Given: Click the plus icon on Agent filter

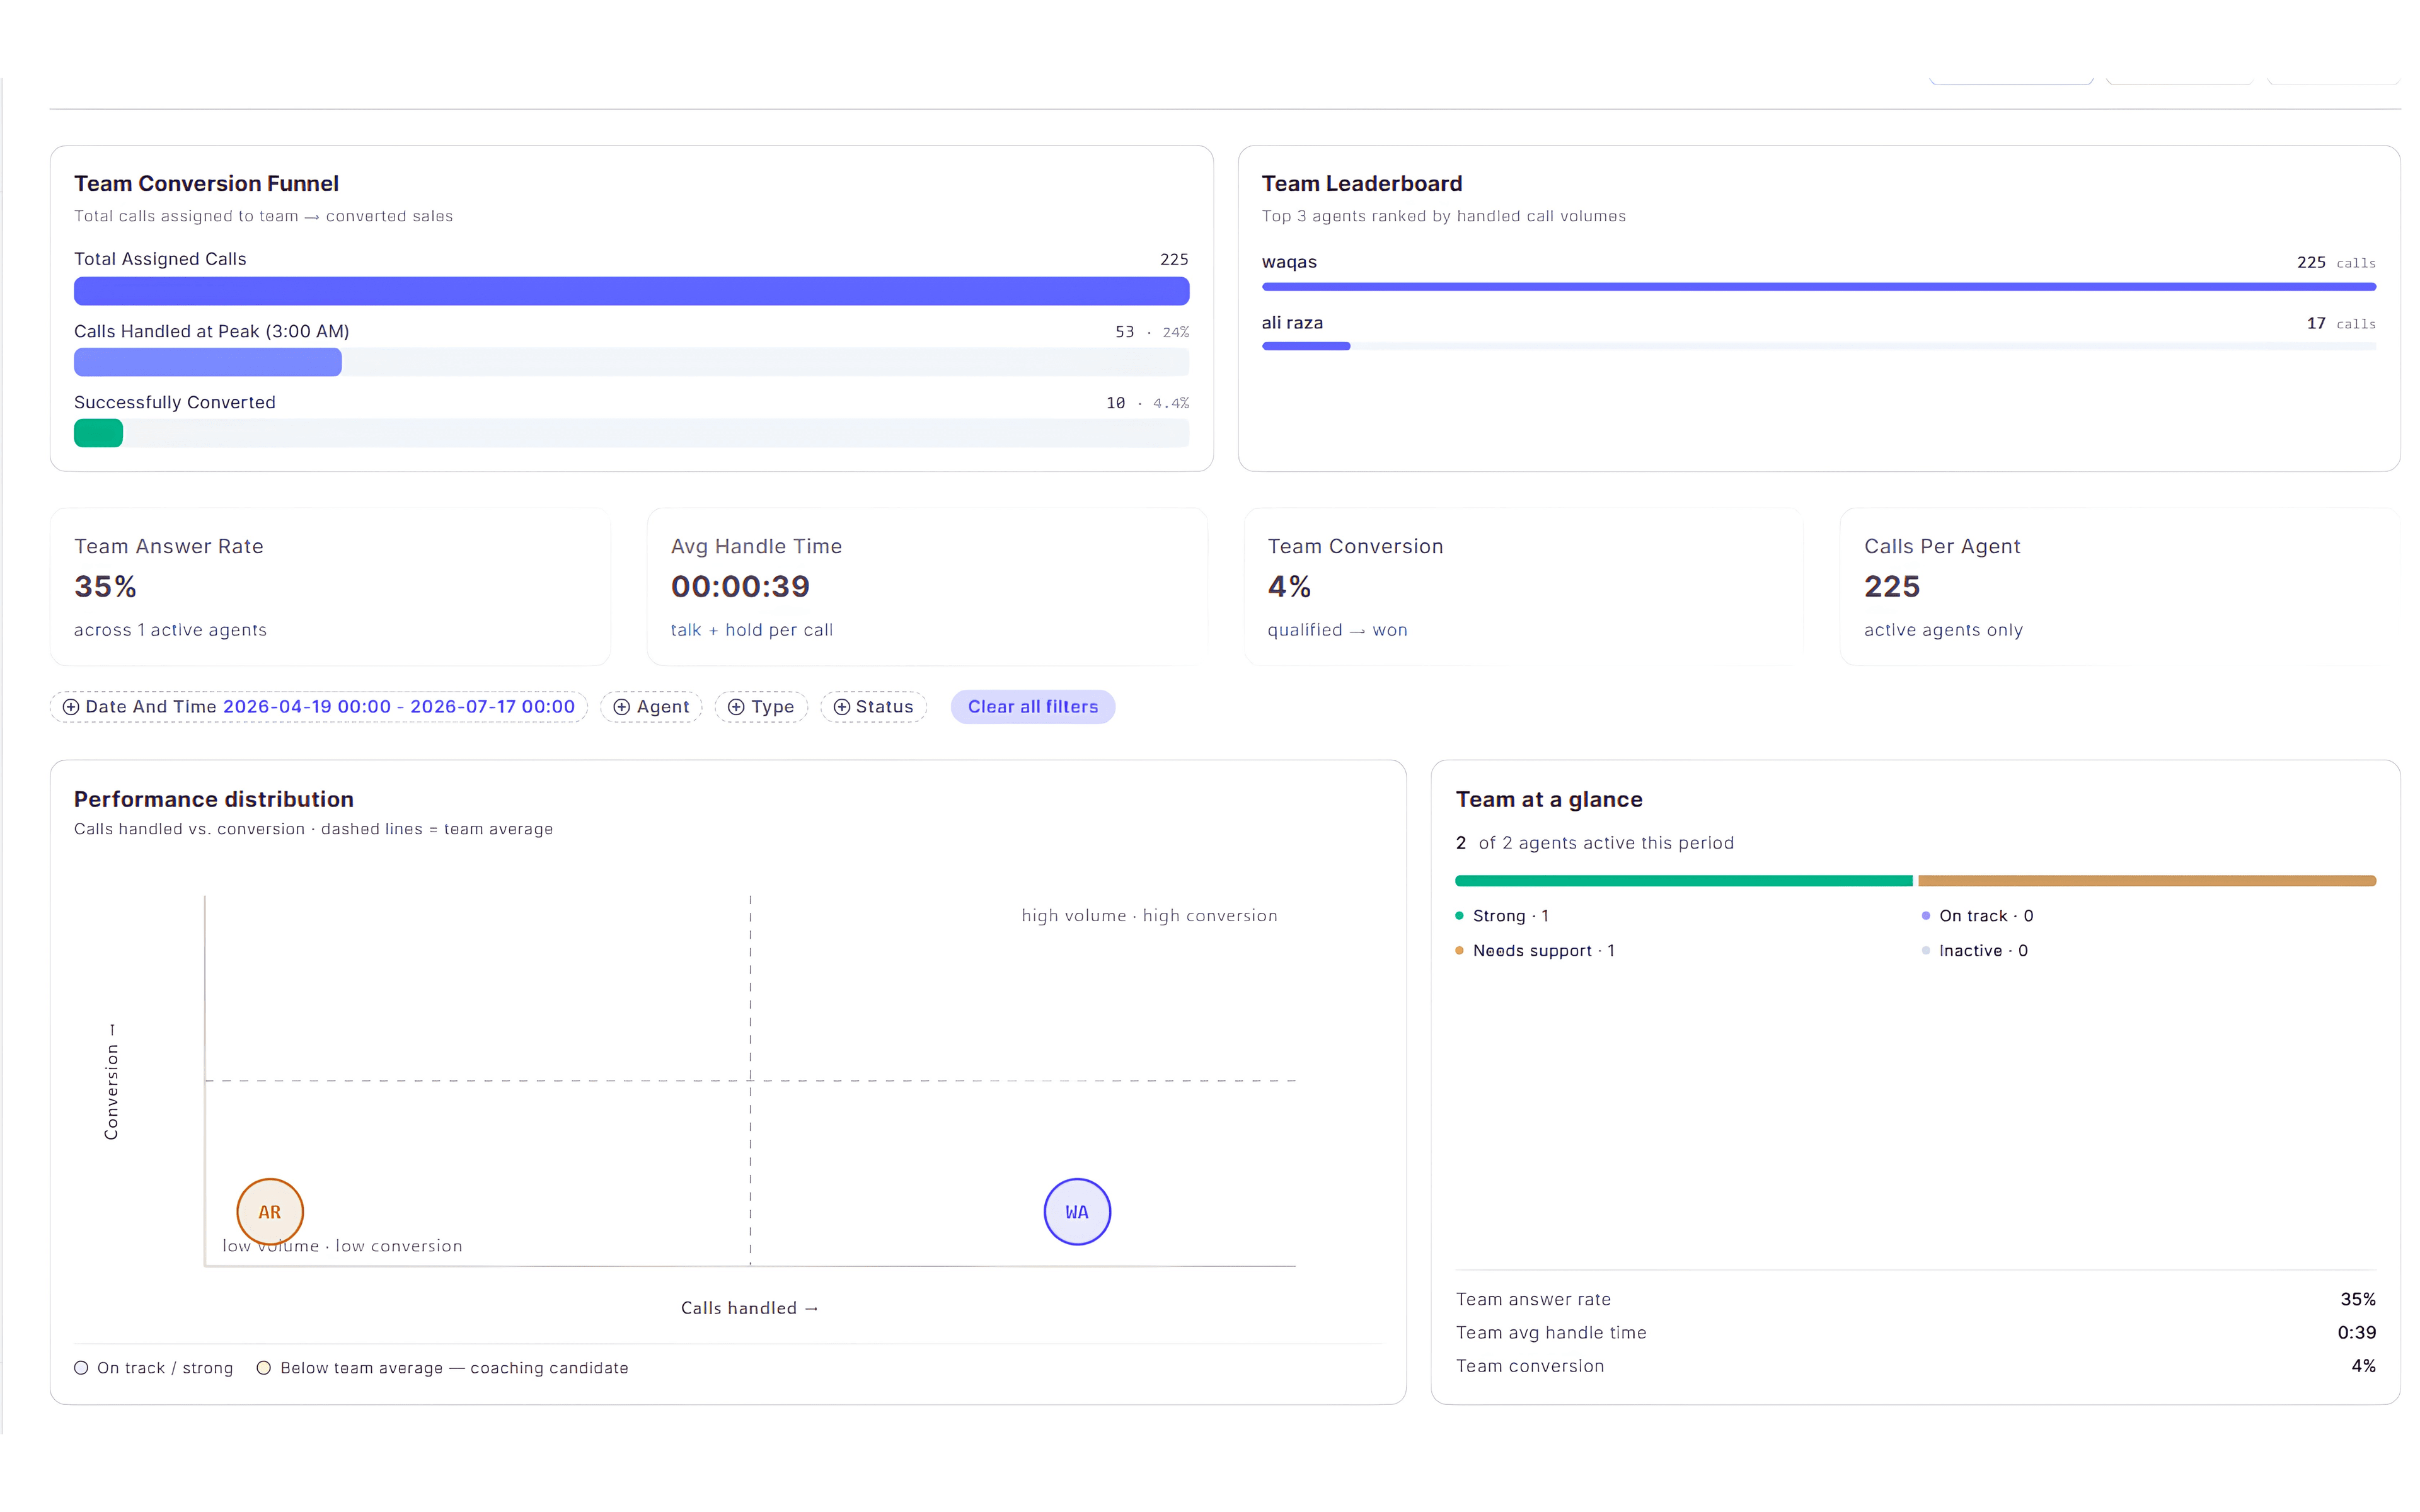Looking at the screenshot, I should pos(621,707).
